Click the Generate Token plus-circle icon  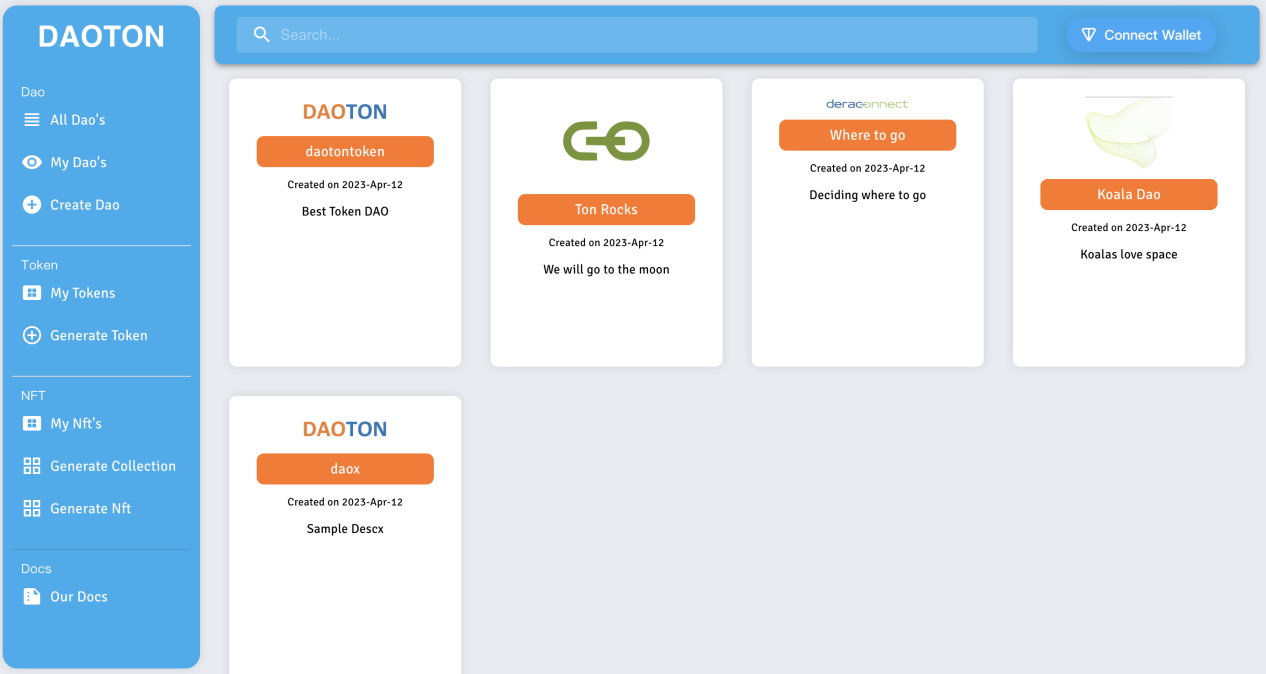(32, 336)
